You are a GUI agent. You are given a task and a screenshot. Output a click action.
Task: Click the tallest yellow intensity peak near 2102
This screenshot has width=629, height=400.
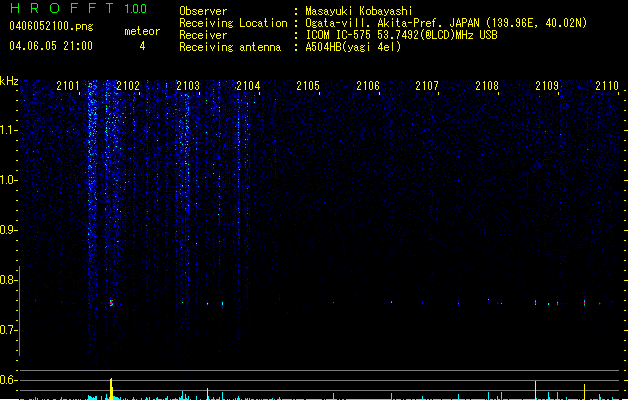[112, 389]
